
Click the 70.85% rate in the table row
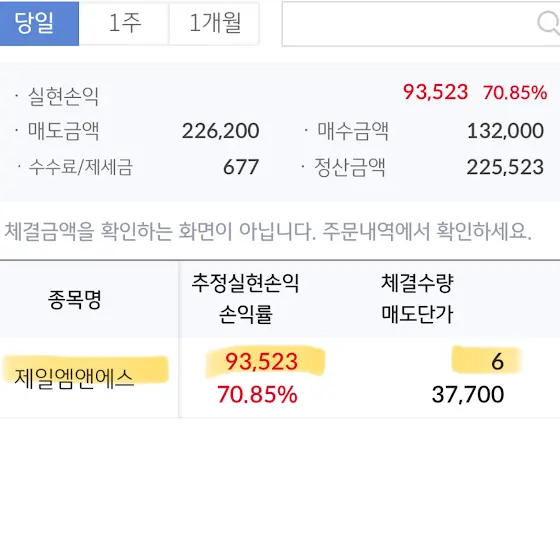click(257, 394)
